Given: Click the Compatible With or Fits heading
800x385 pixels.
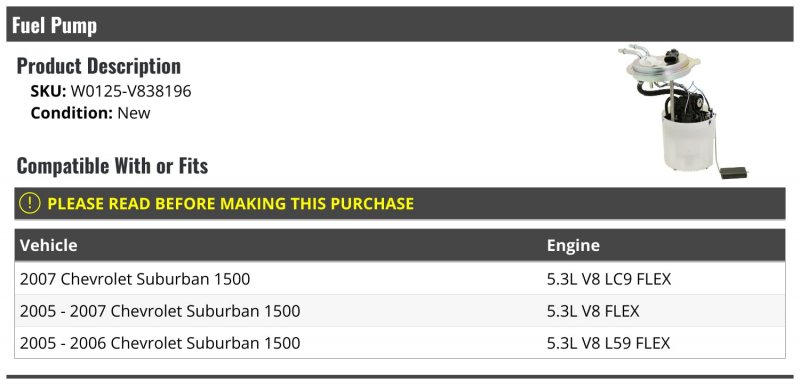Looking at the screenshot, I should click(112, 166).
